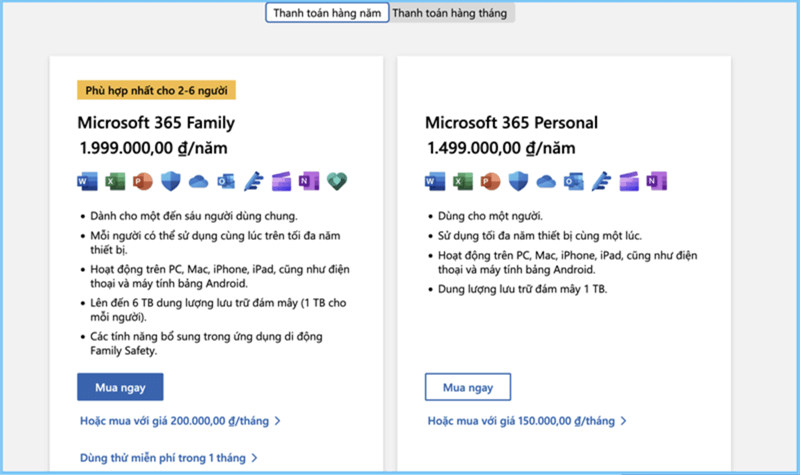Click the Excel icon in the Family plan
800x475 pixels.
click(116, 181)
